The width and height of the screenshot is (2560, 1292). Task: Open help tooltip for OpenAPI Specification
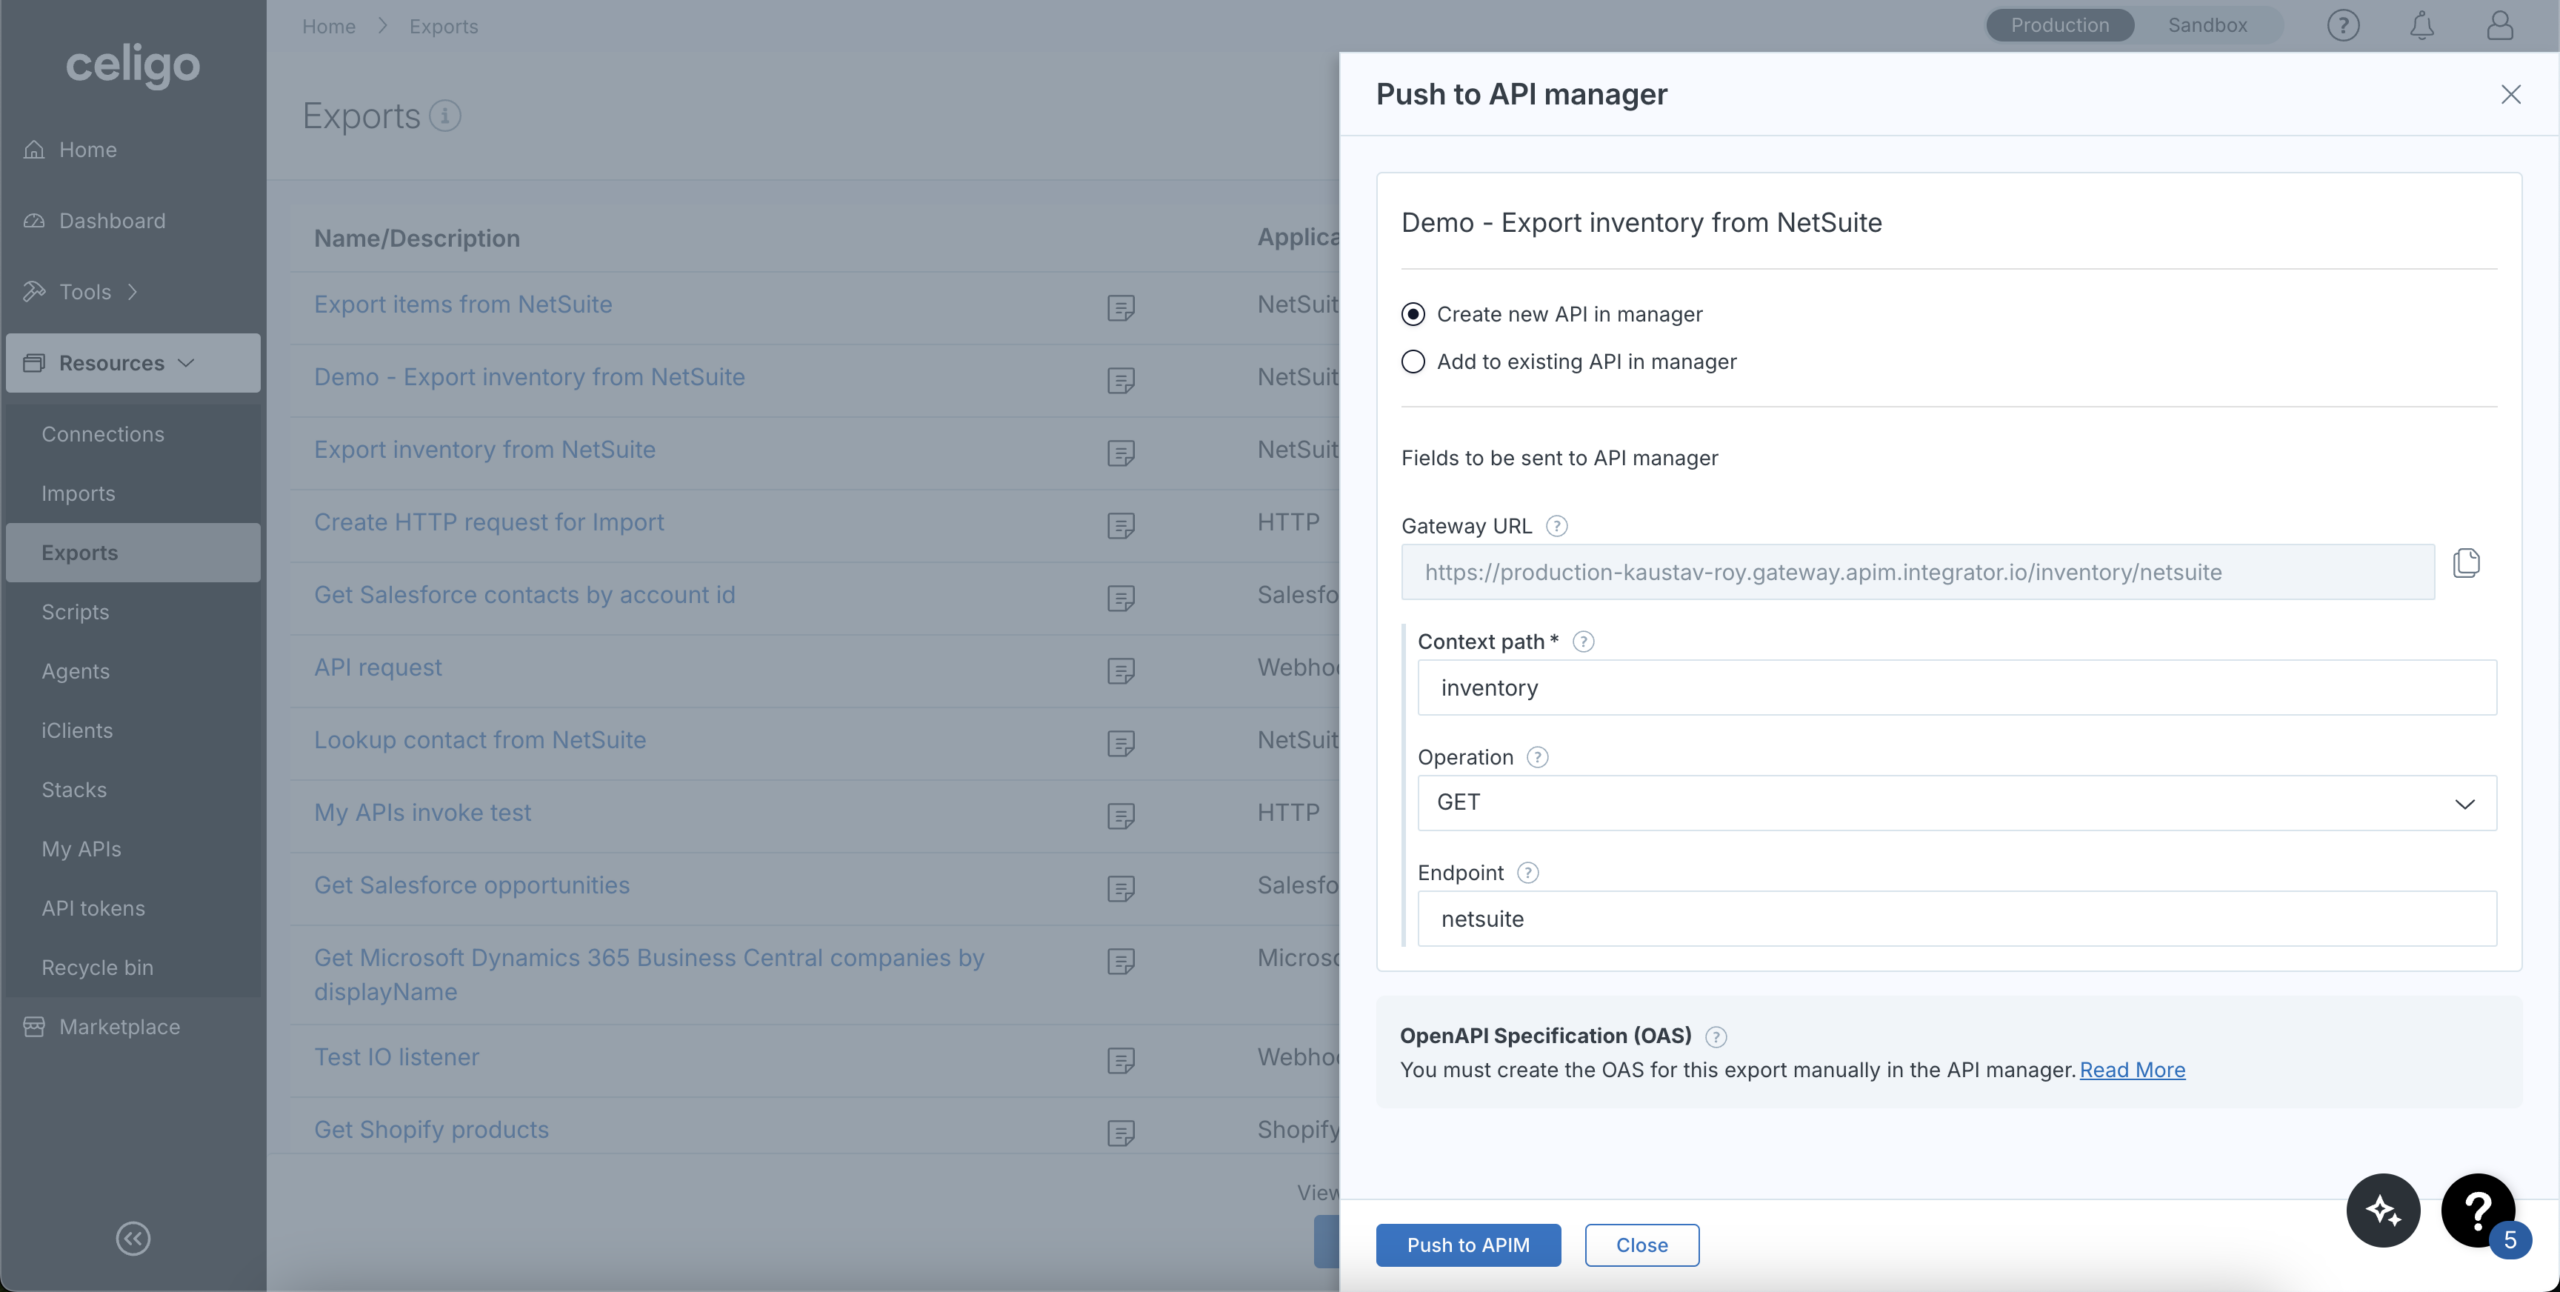(1715, 1037)
